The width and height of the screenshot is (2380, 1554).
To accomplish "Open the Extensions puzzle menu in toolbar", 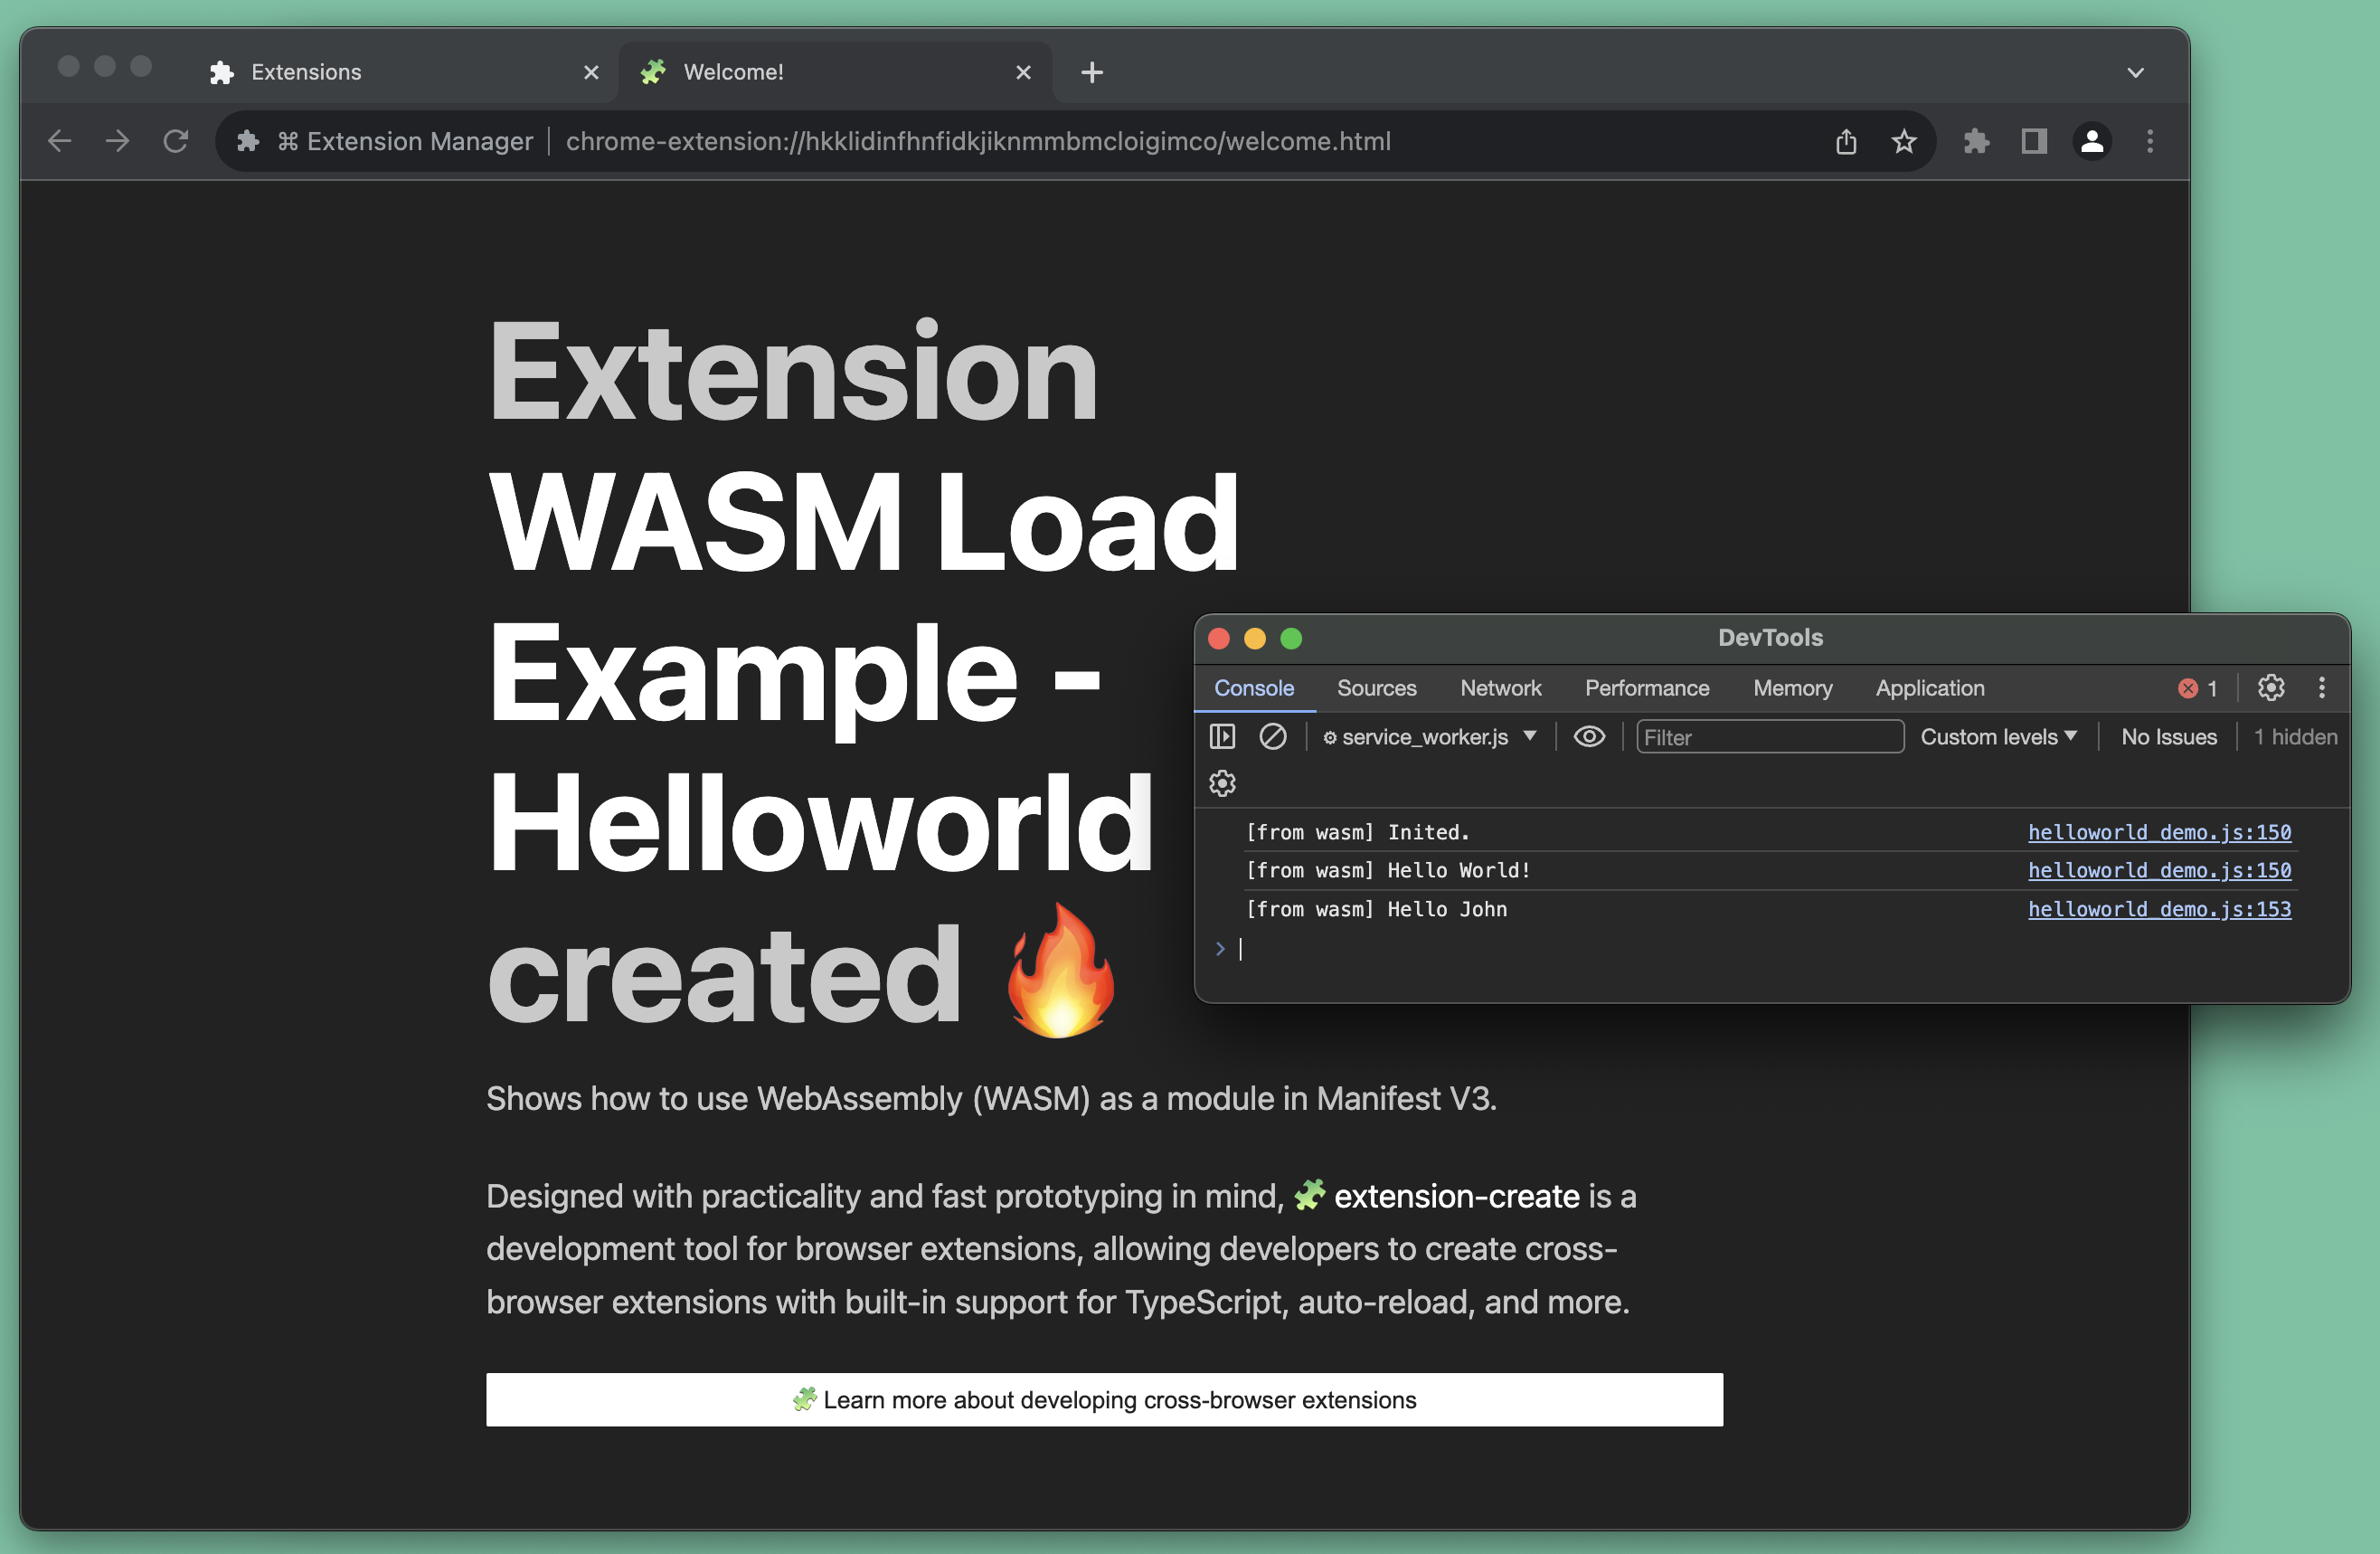I will click(1976, 141).
